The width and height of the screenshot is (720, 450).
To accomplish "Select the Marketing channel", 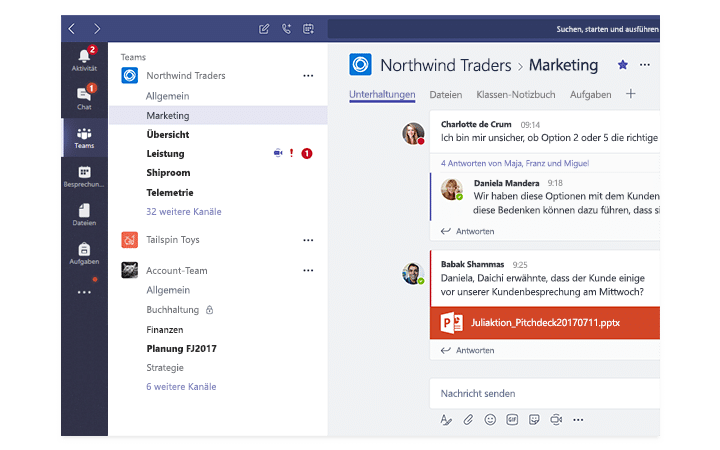I will point(218,115).
